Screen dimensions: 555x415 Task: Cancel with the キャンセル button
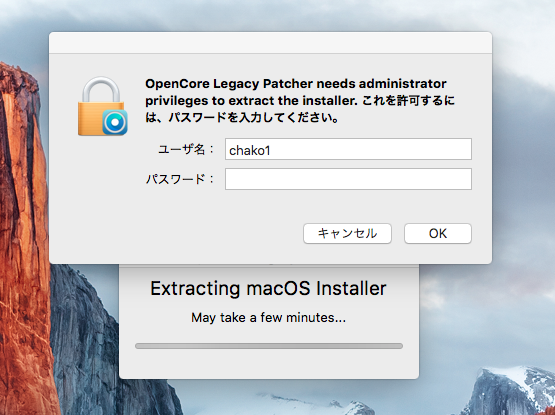pos(347,233)
